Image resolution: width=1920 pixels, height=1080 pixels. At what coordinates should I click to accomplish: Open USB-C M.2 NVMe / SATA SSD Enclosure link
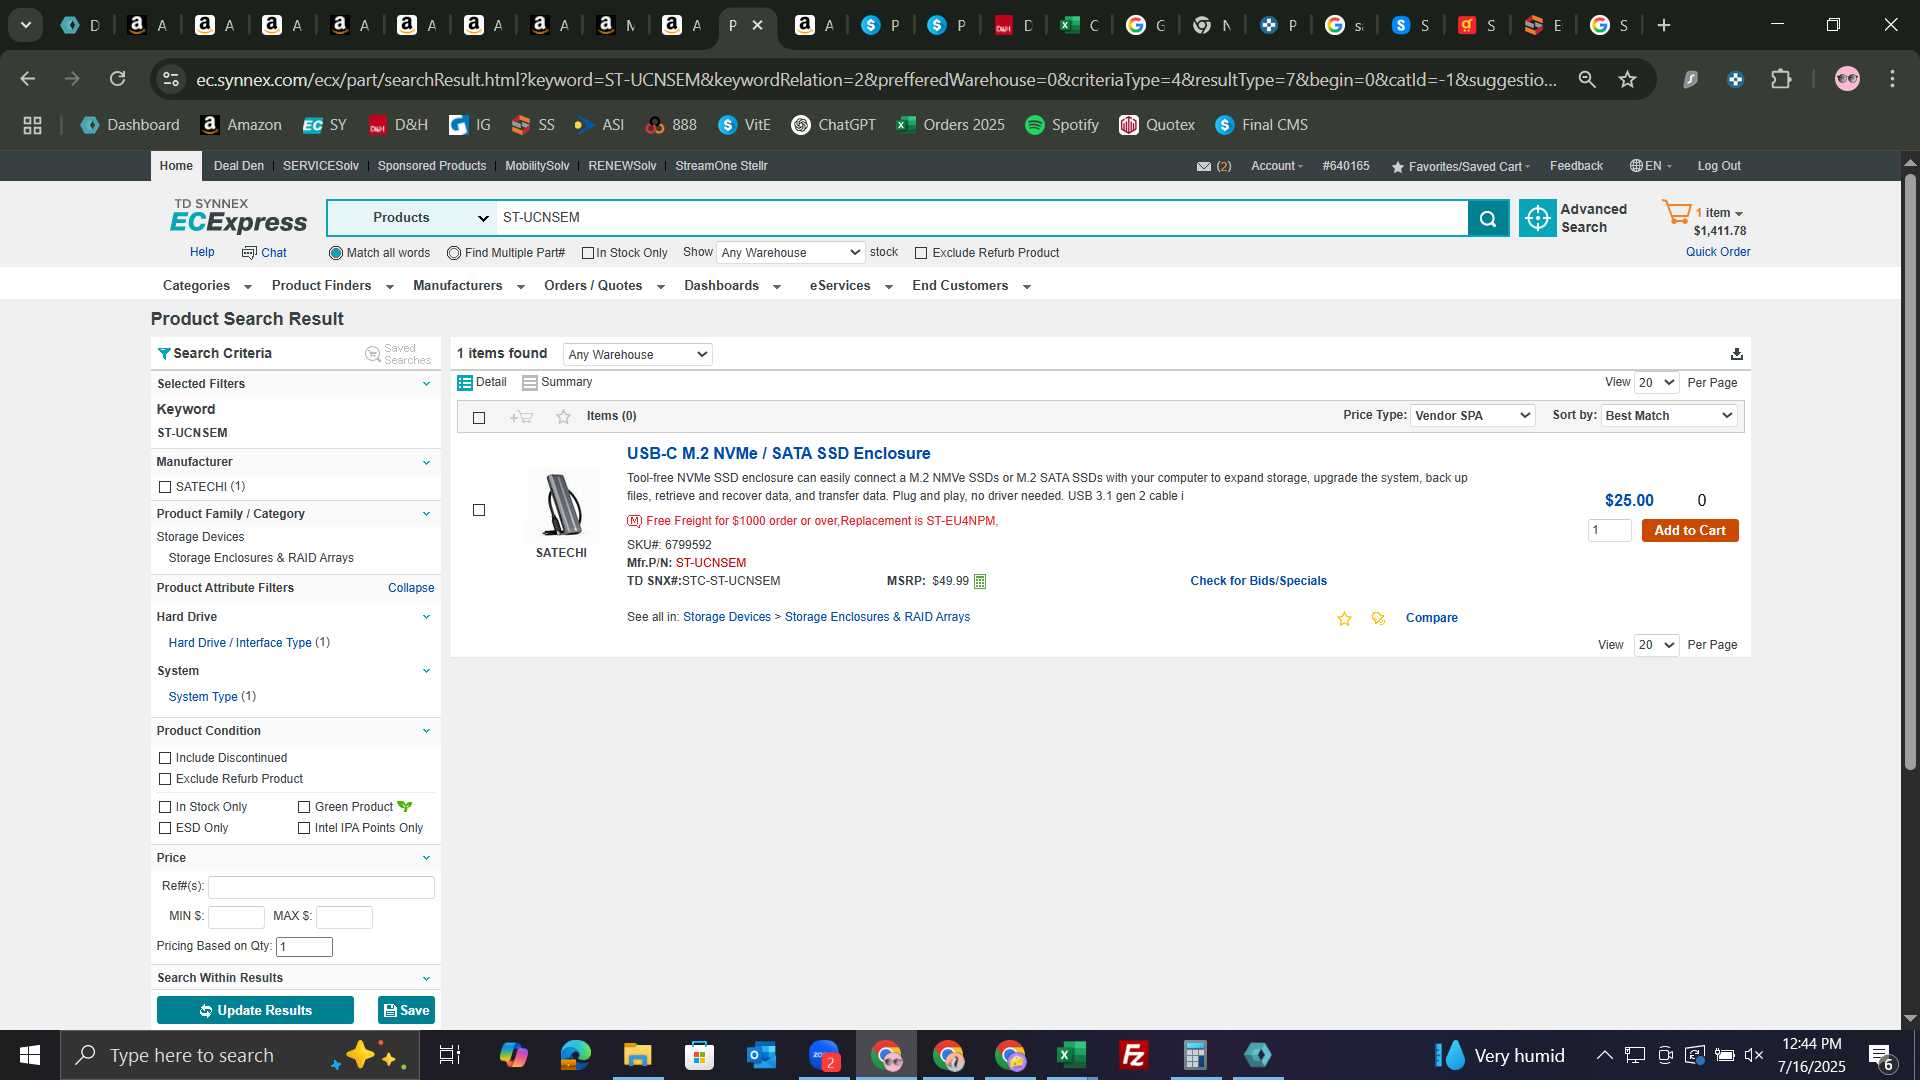[x=778, y=454]
